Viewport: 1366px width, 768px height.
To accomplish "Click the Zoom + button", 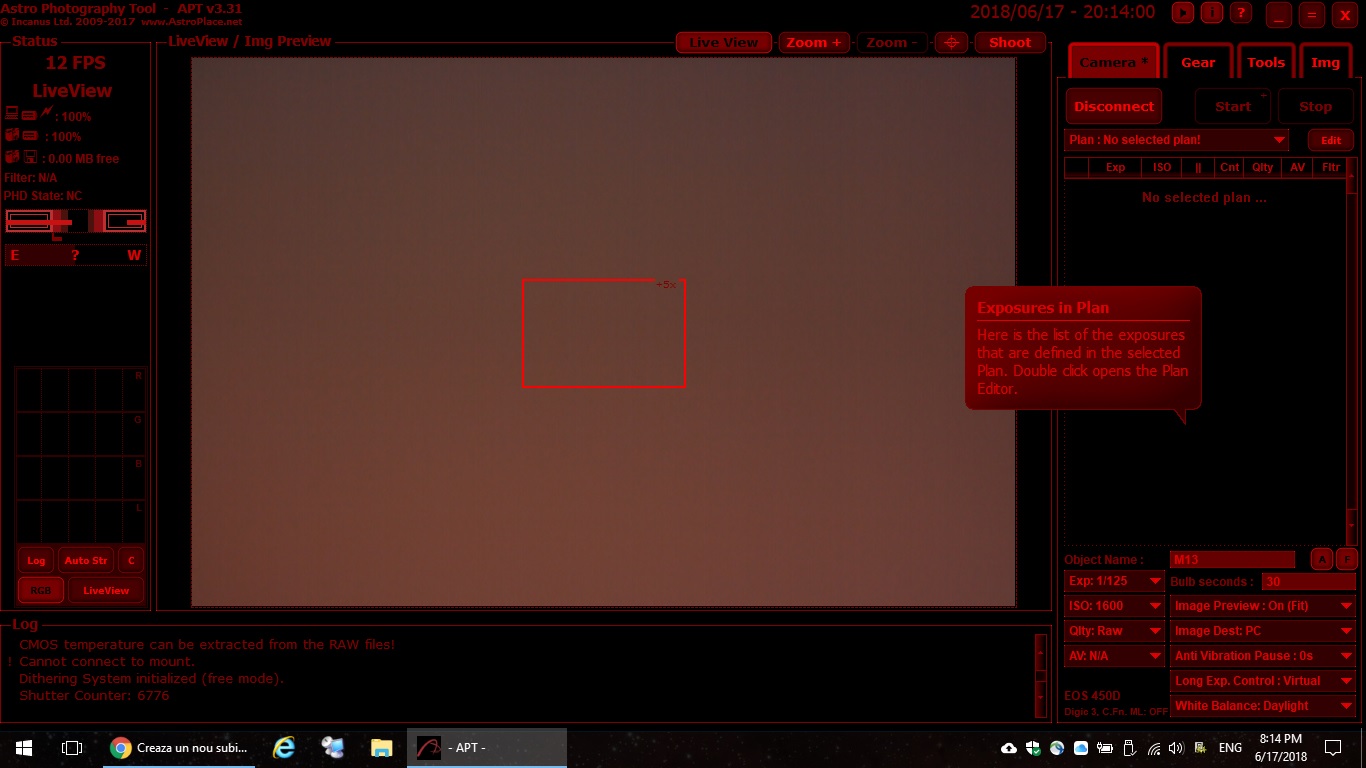I will point(814,42).
